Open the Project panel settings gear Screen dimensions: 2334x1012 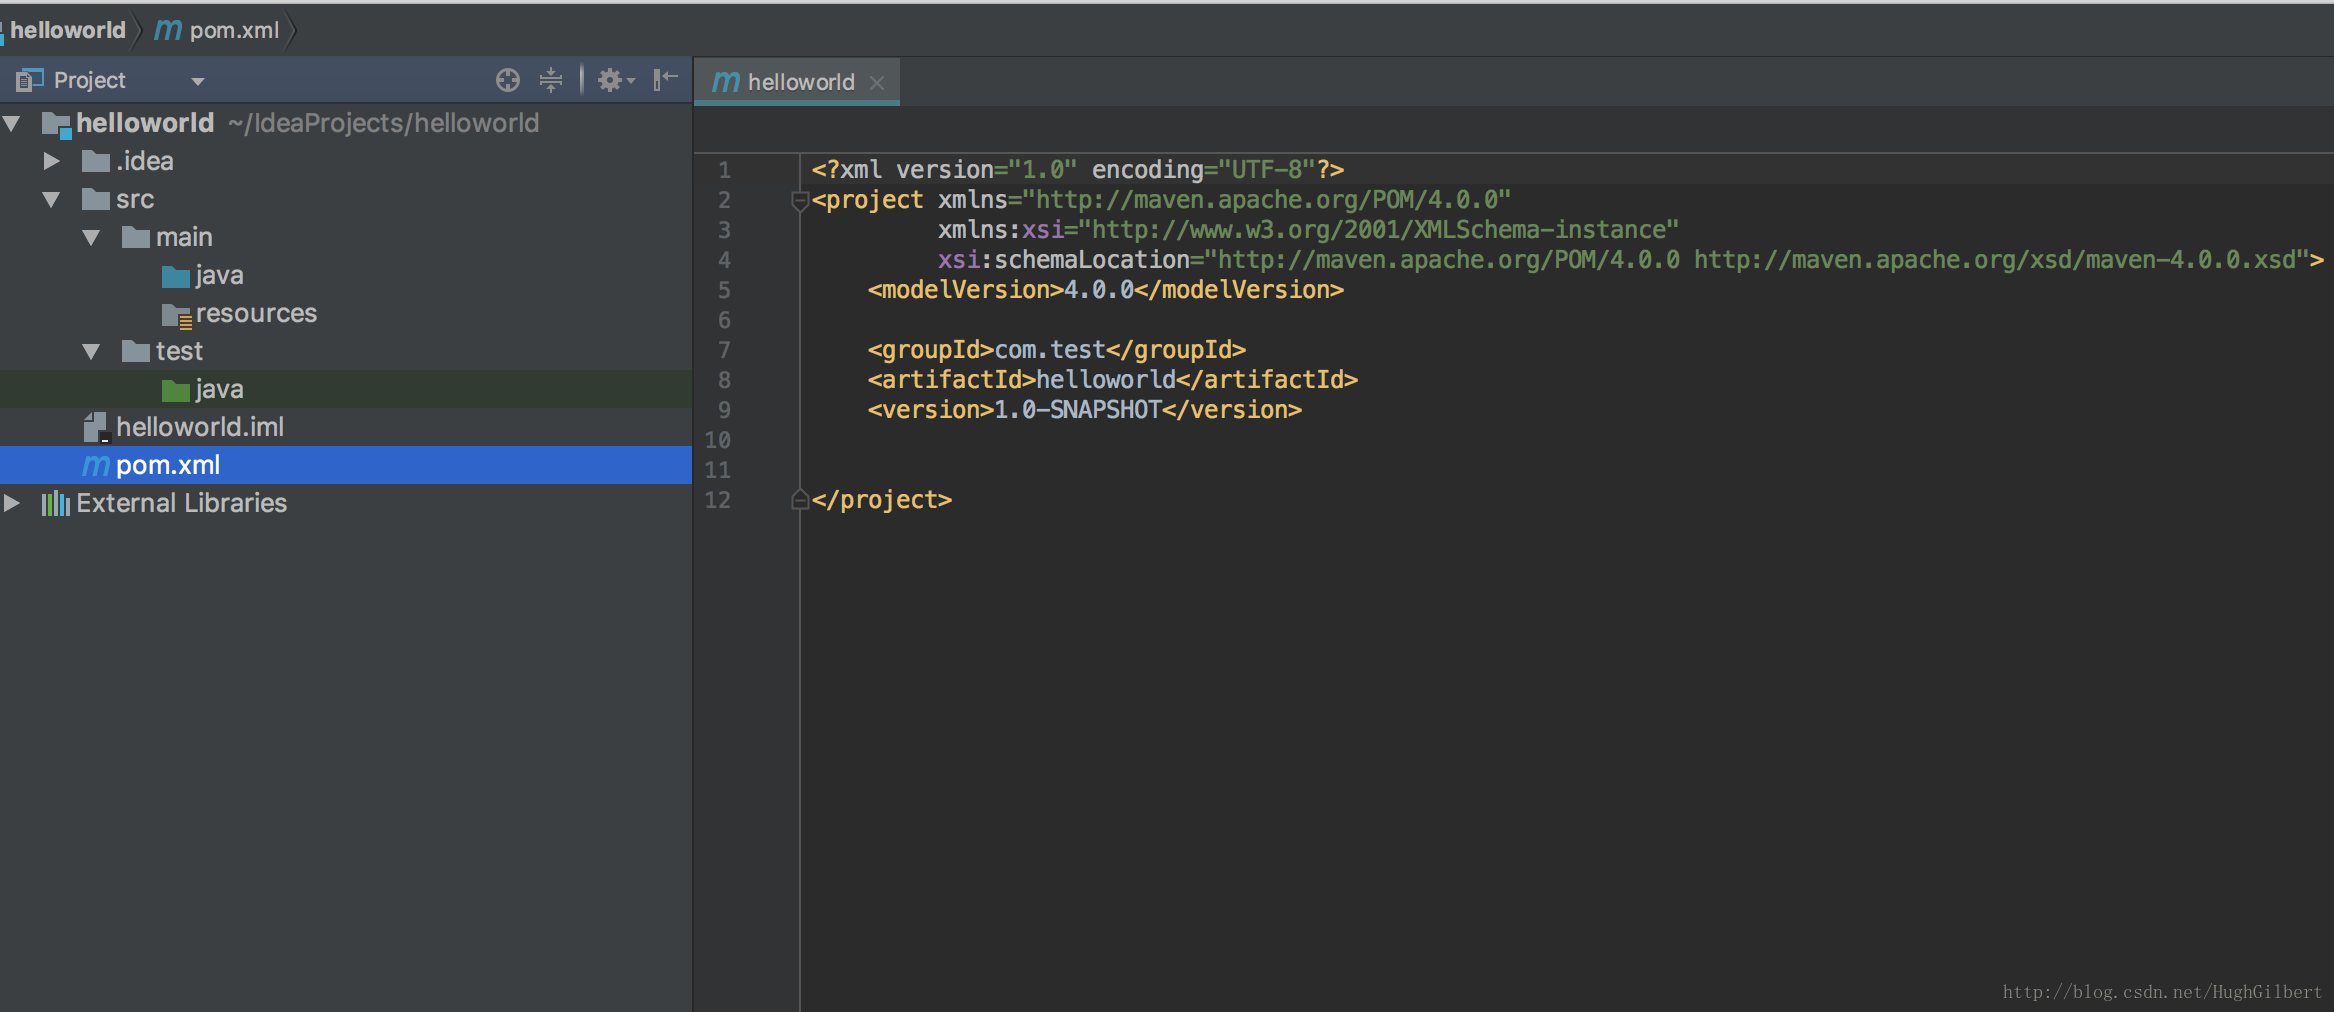(615, 80)
